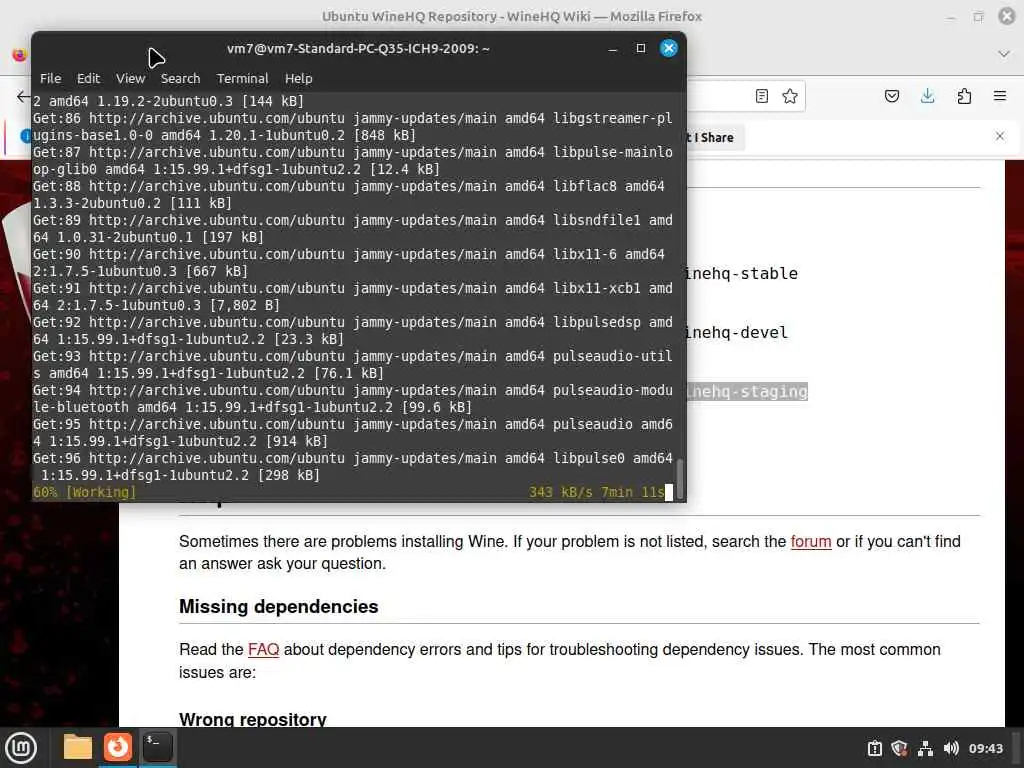Launch the Files folder icon in taskbar

click(x=78, y=747)
